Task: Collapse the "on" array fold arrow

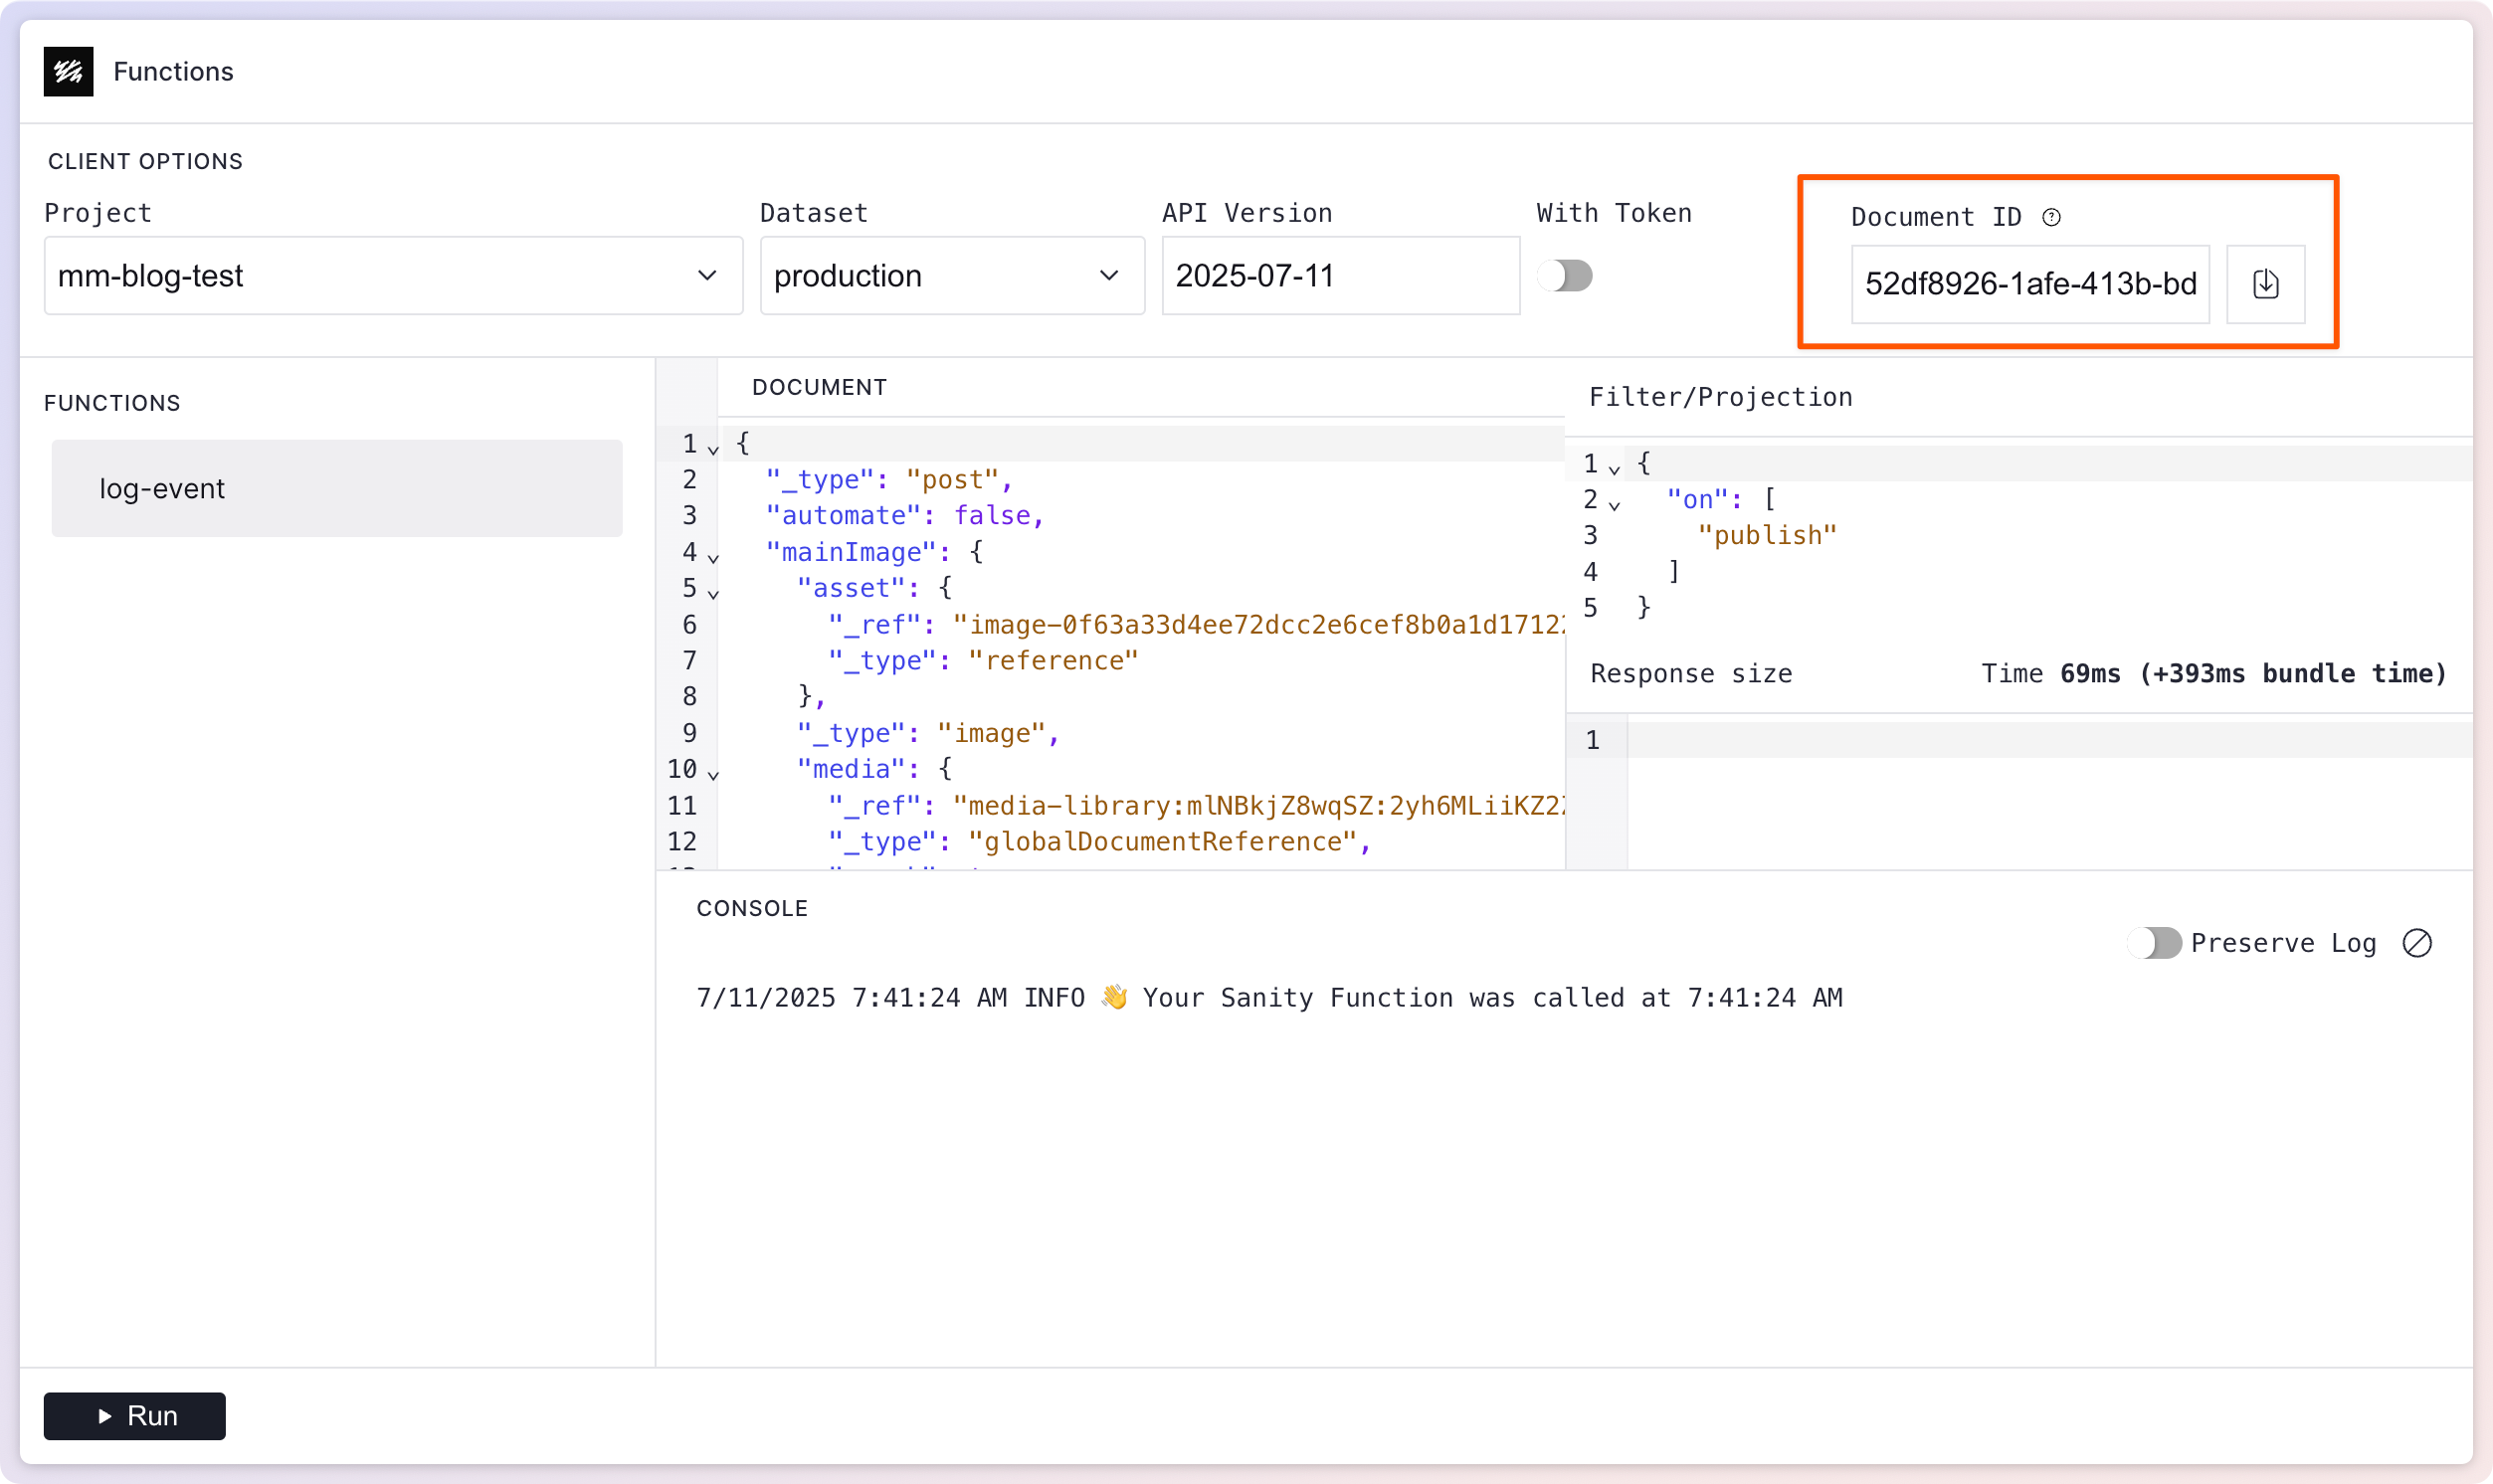Action: 1614,505
